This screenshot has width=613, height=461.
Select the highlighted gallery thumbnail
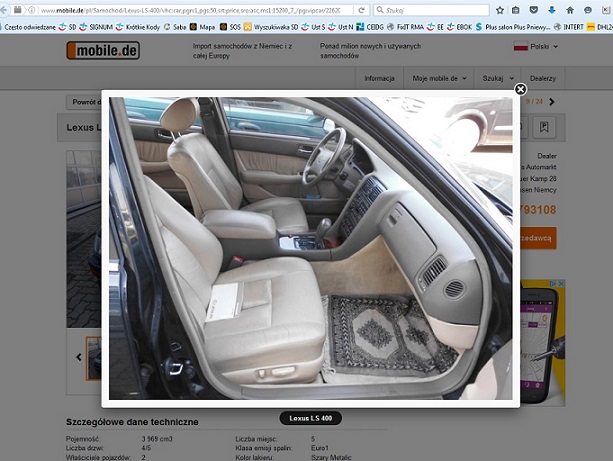pos(93,359)
